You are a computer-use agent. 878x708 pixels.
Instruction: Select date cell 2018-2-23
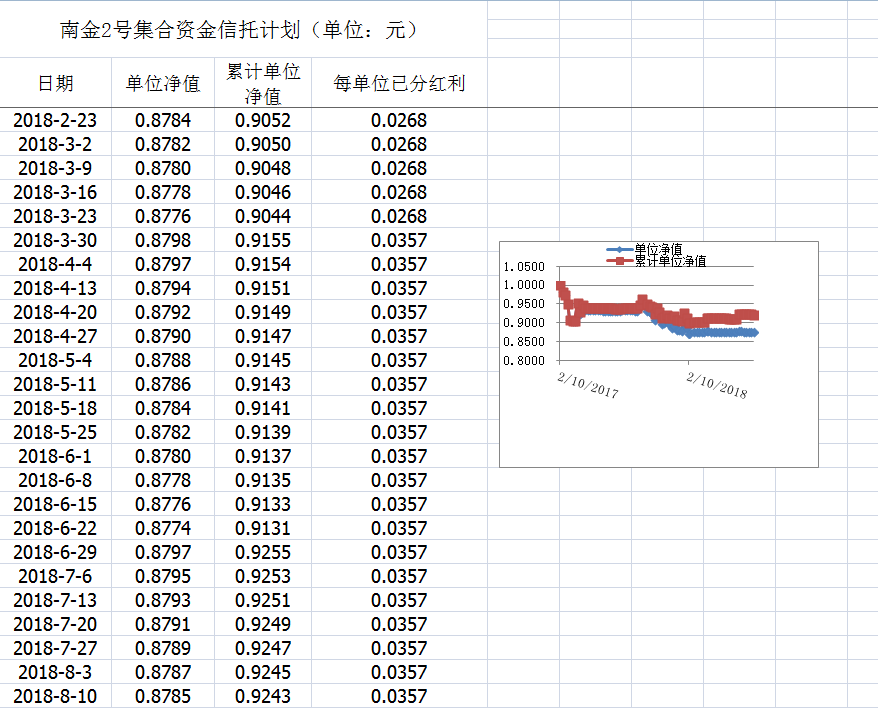pos(55,120)
